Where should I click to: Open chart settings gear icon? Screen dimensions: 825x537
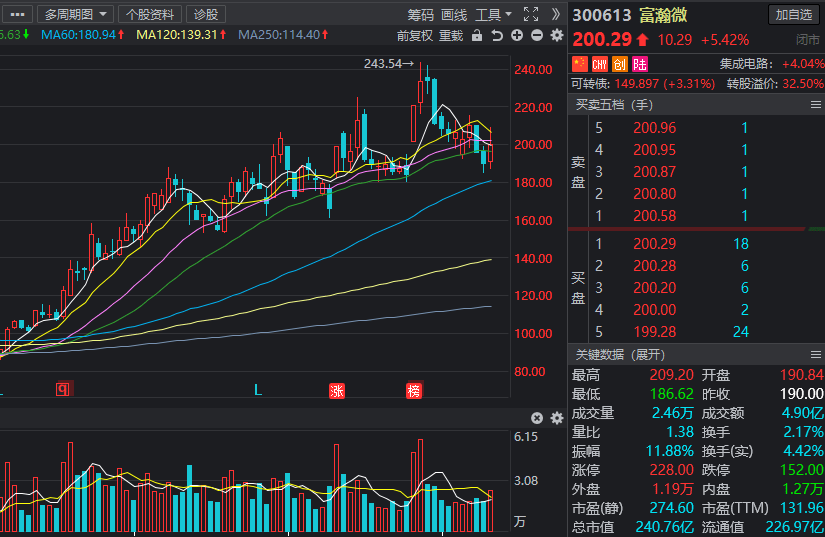(557, 35)
